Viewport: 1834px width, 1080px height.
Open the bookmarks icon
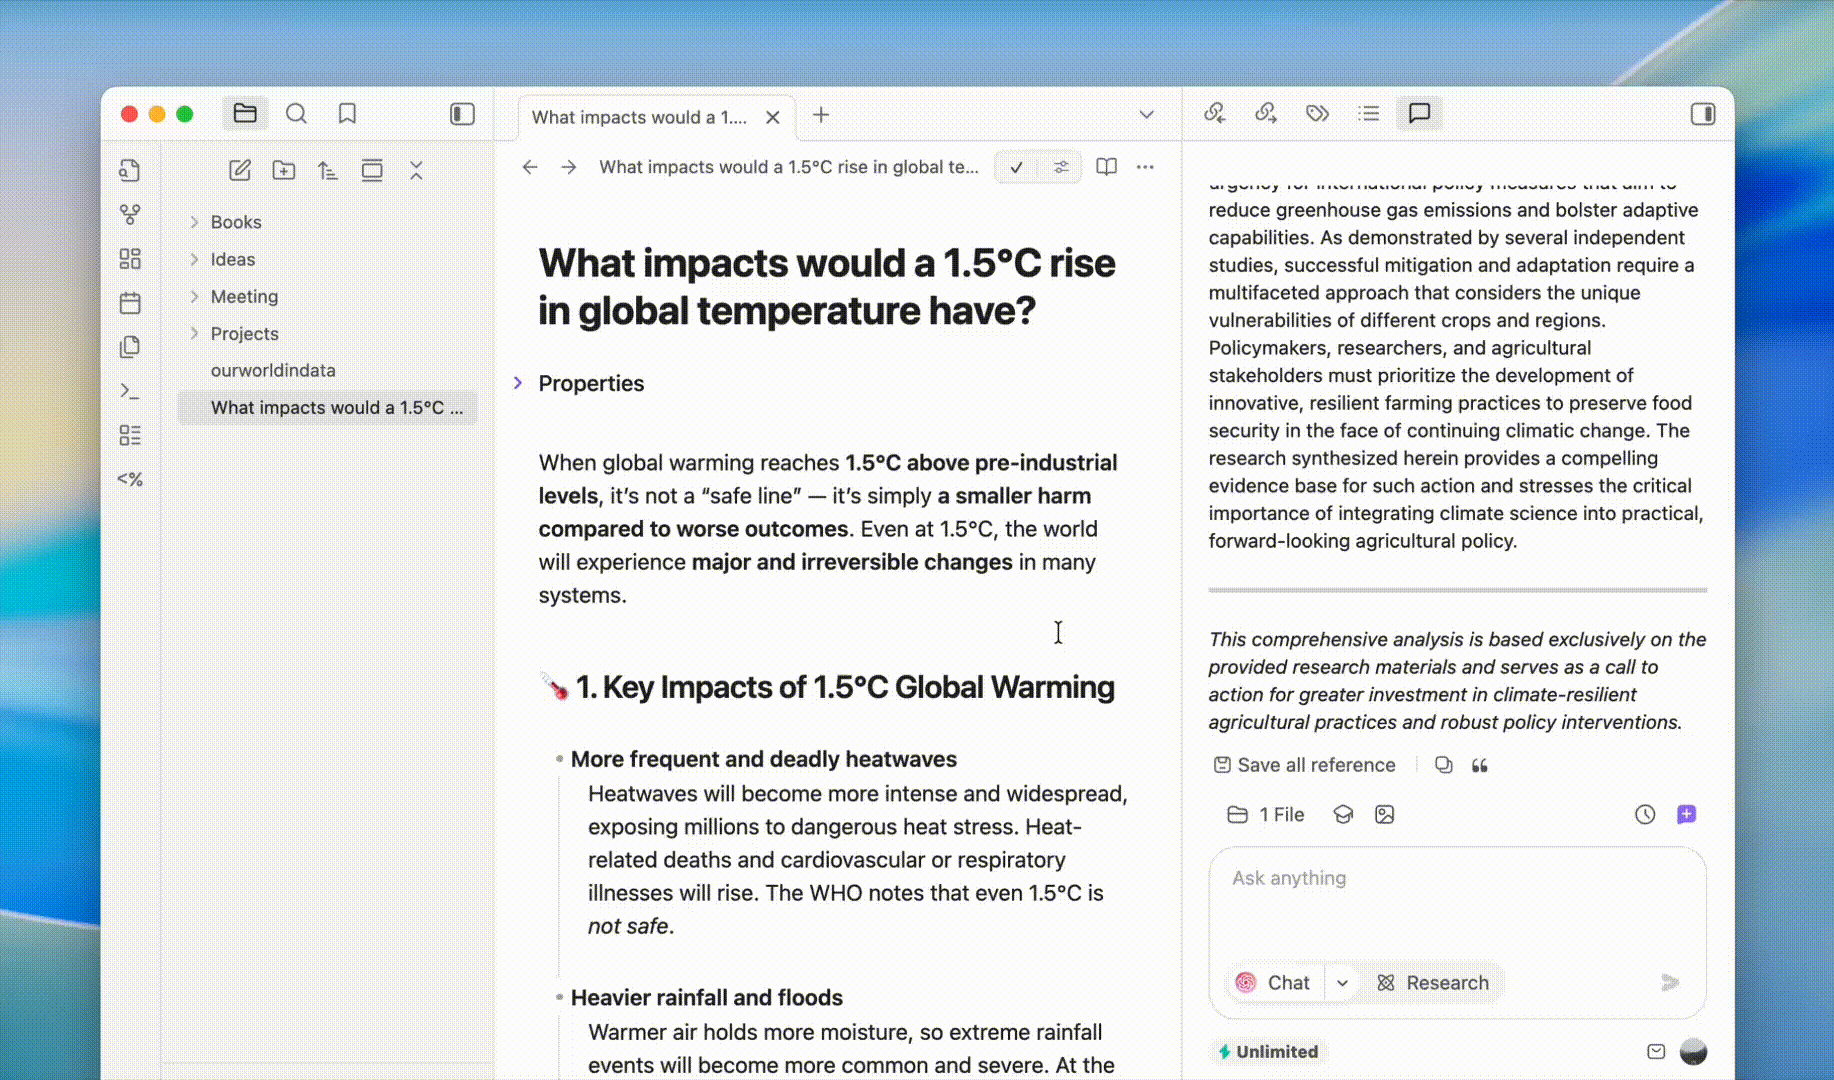347,113
